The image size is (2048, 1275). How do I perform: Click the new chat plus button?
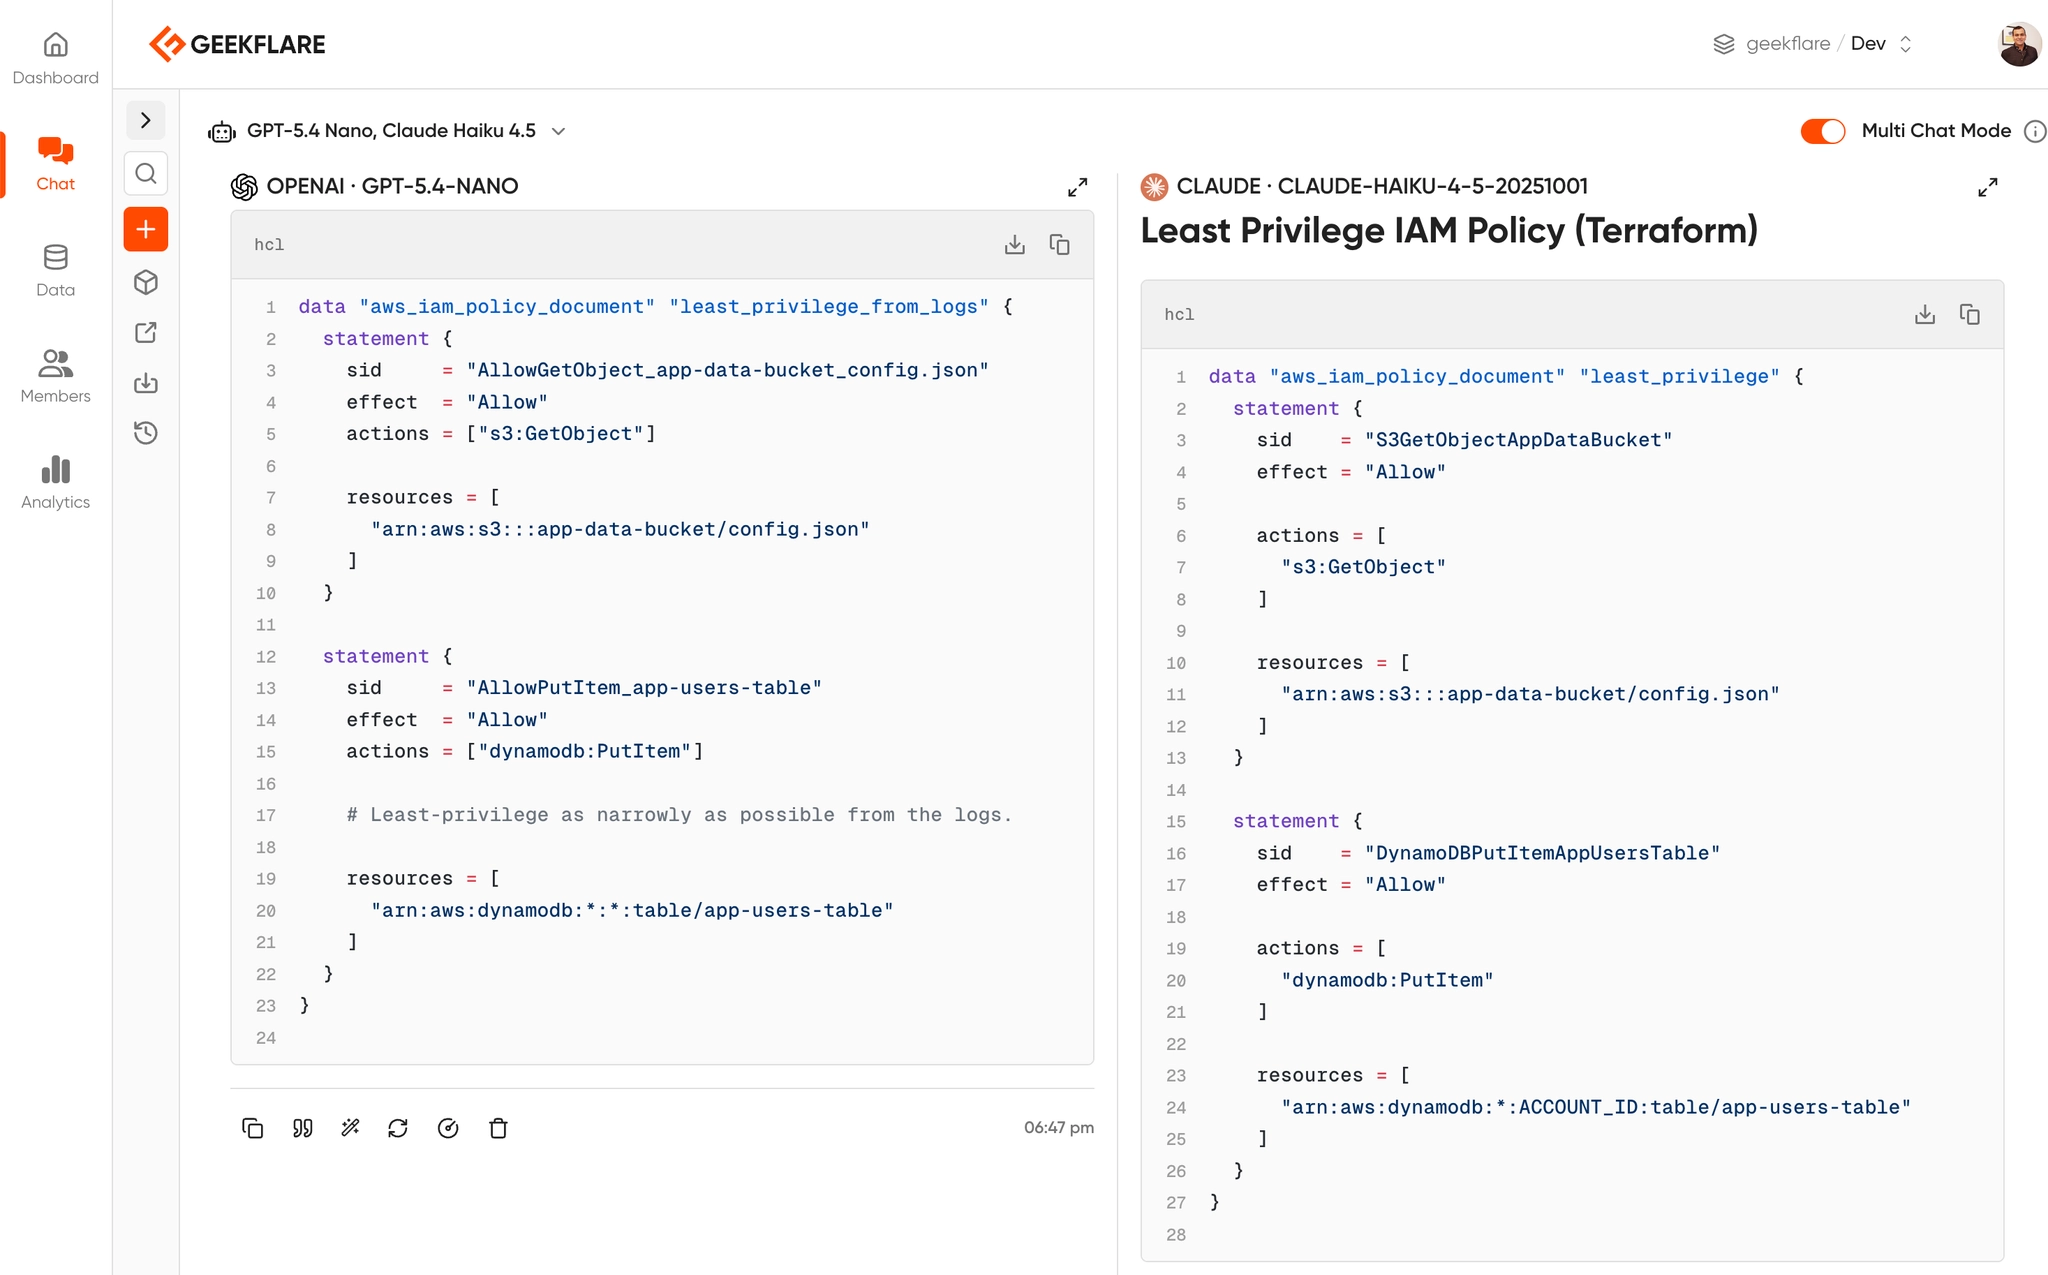point(146,229)
